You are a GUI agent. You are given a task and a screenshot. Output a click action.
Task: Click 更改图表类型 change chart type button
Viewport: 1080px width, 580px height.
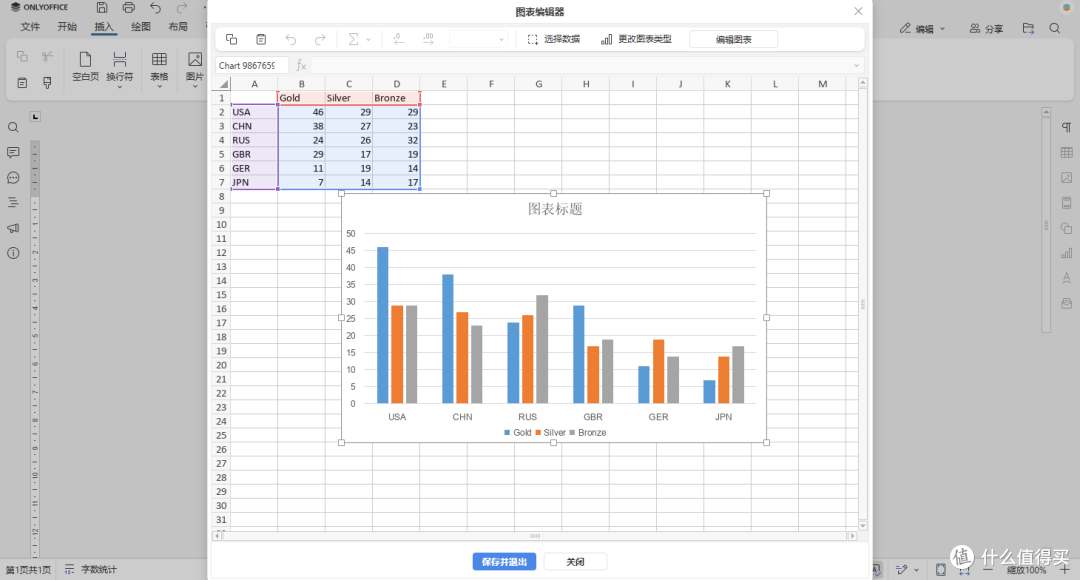click(636, 39)
